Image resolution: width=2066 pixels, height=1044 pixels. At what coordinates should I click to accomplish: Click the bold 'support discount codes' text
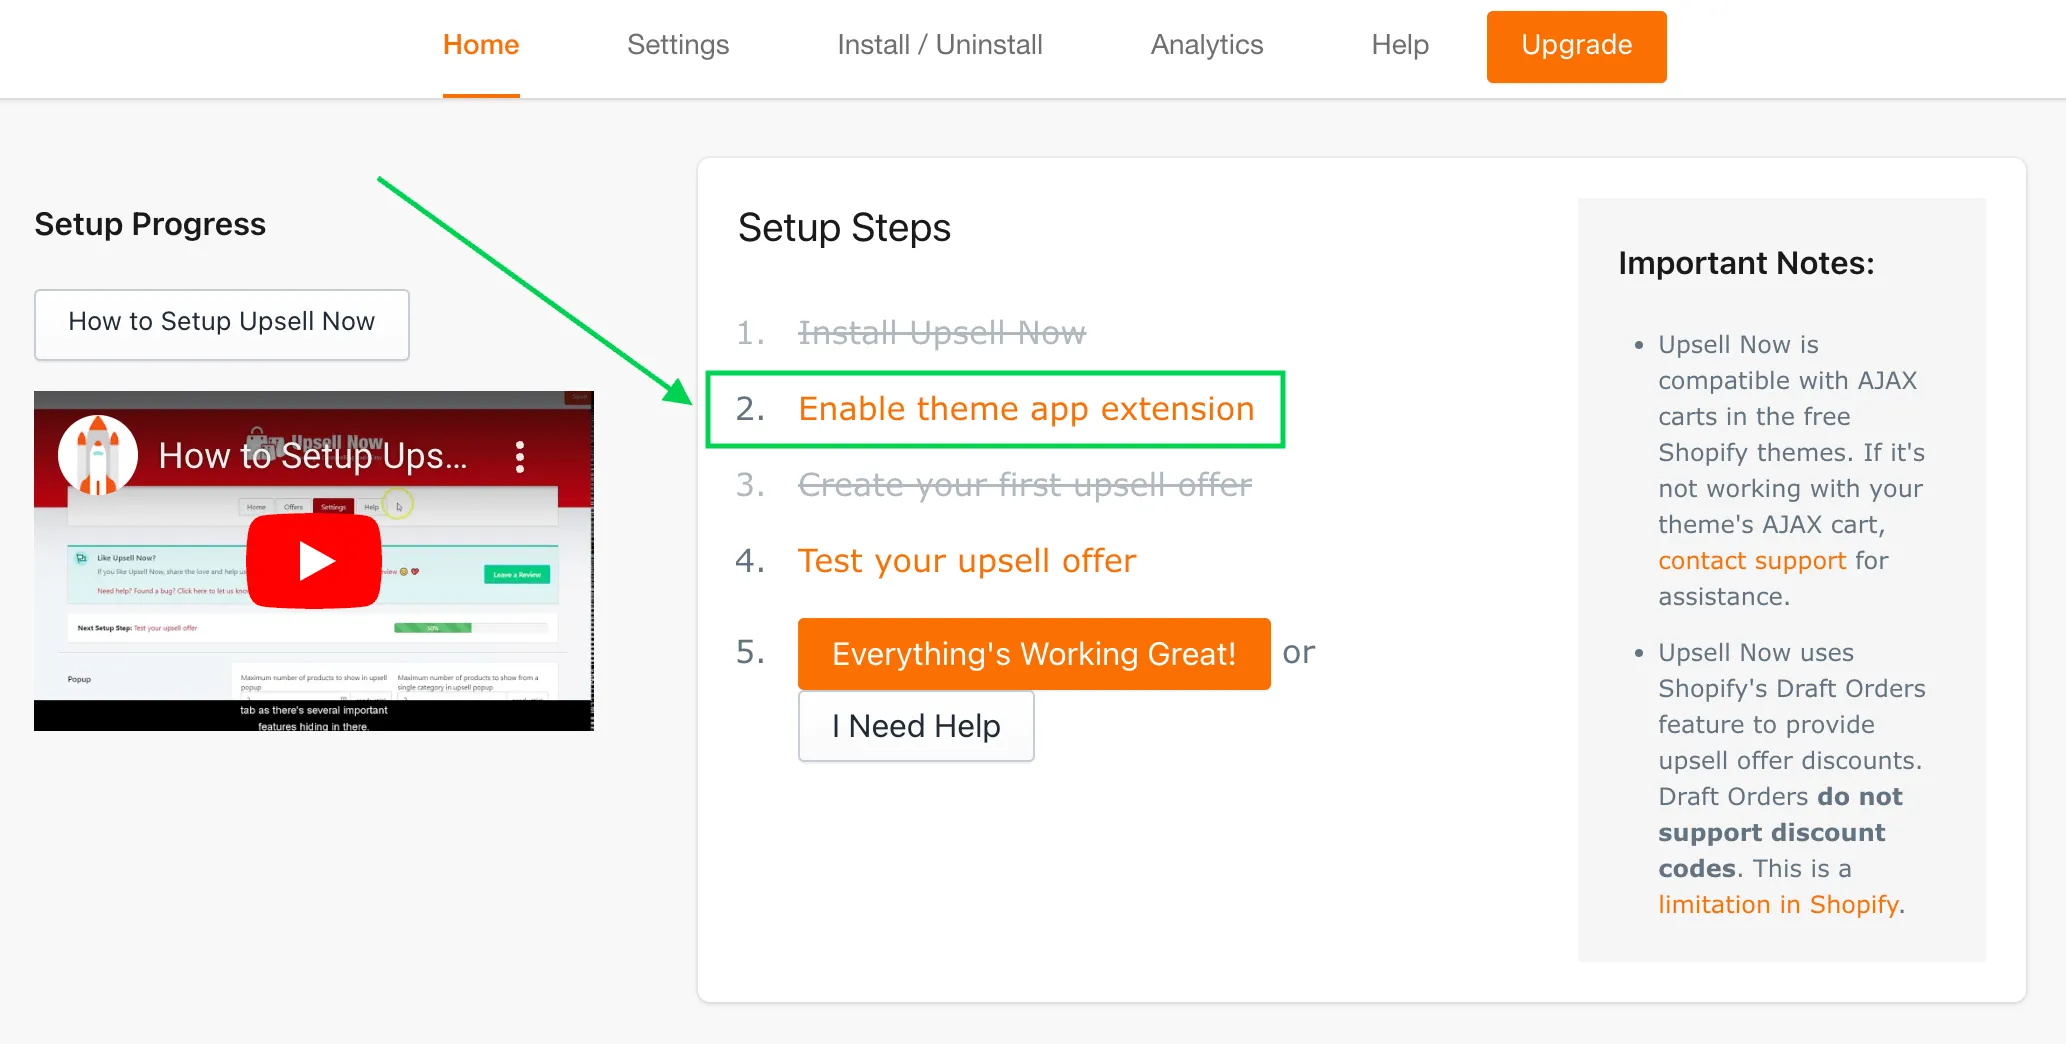[x=1771, y=850]
